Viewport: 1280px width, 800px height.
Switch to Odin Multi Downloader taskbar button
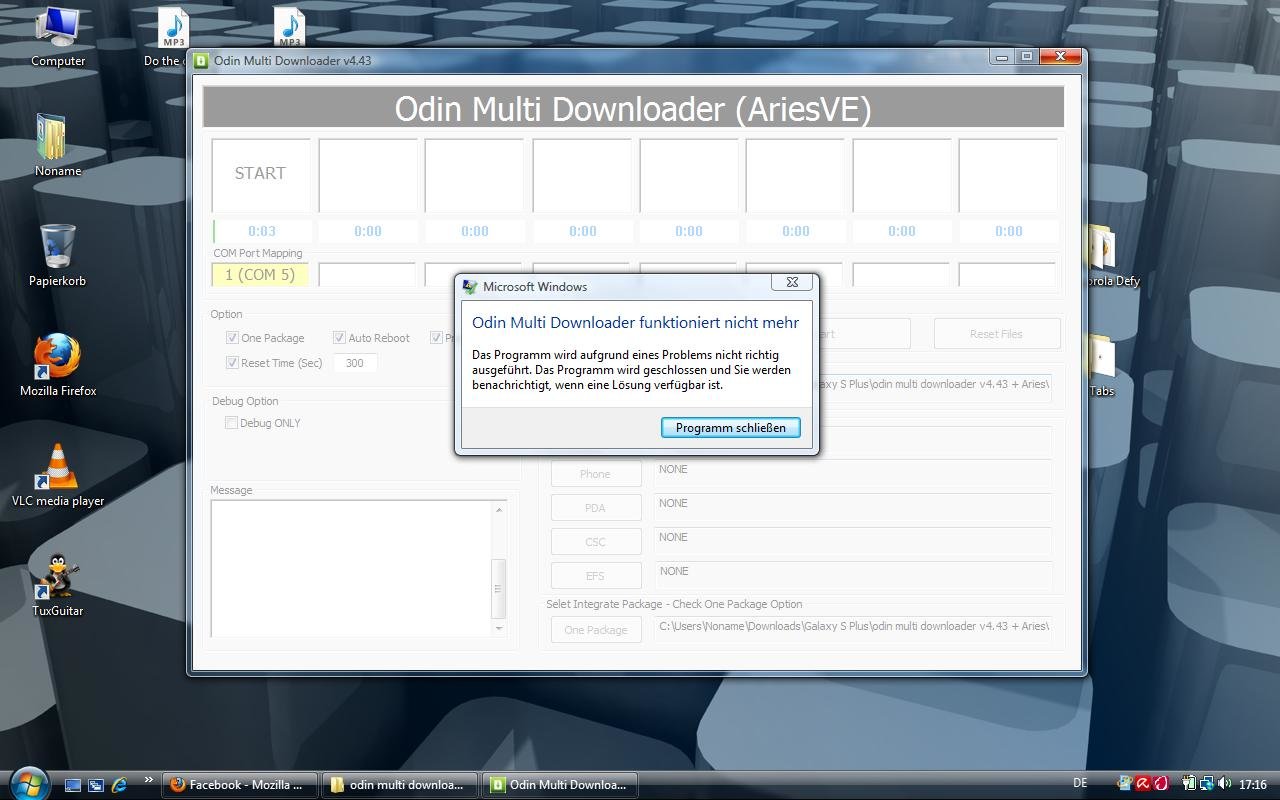click(560, 785)
